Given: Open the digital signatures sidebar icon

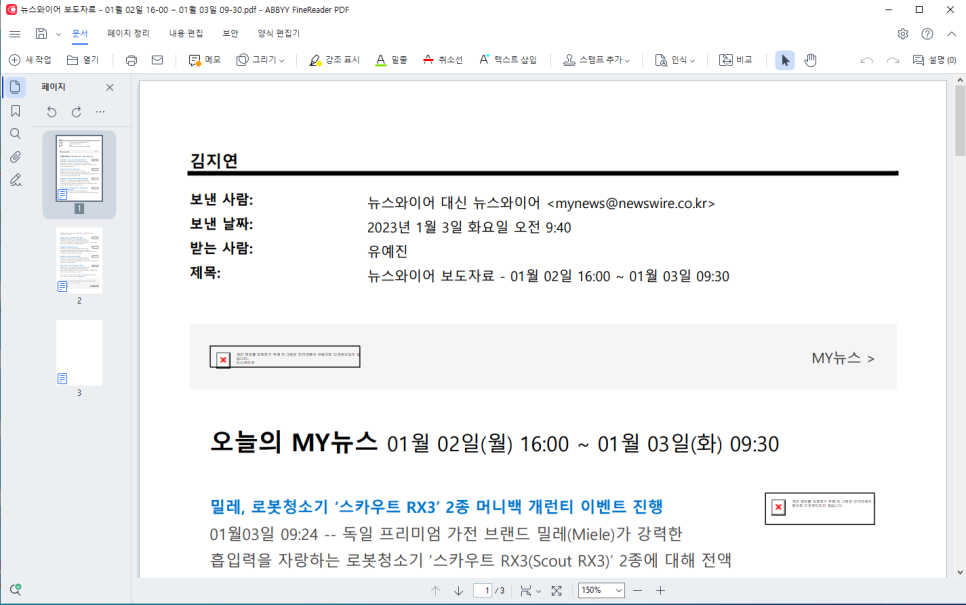Looking at the screenshot, I should (15, 180).
